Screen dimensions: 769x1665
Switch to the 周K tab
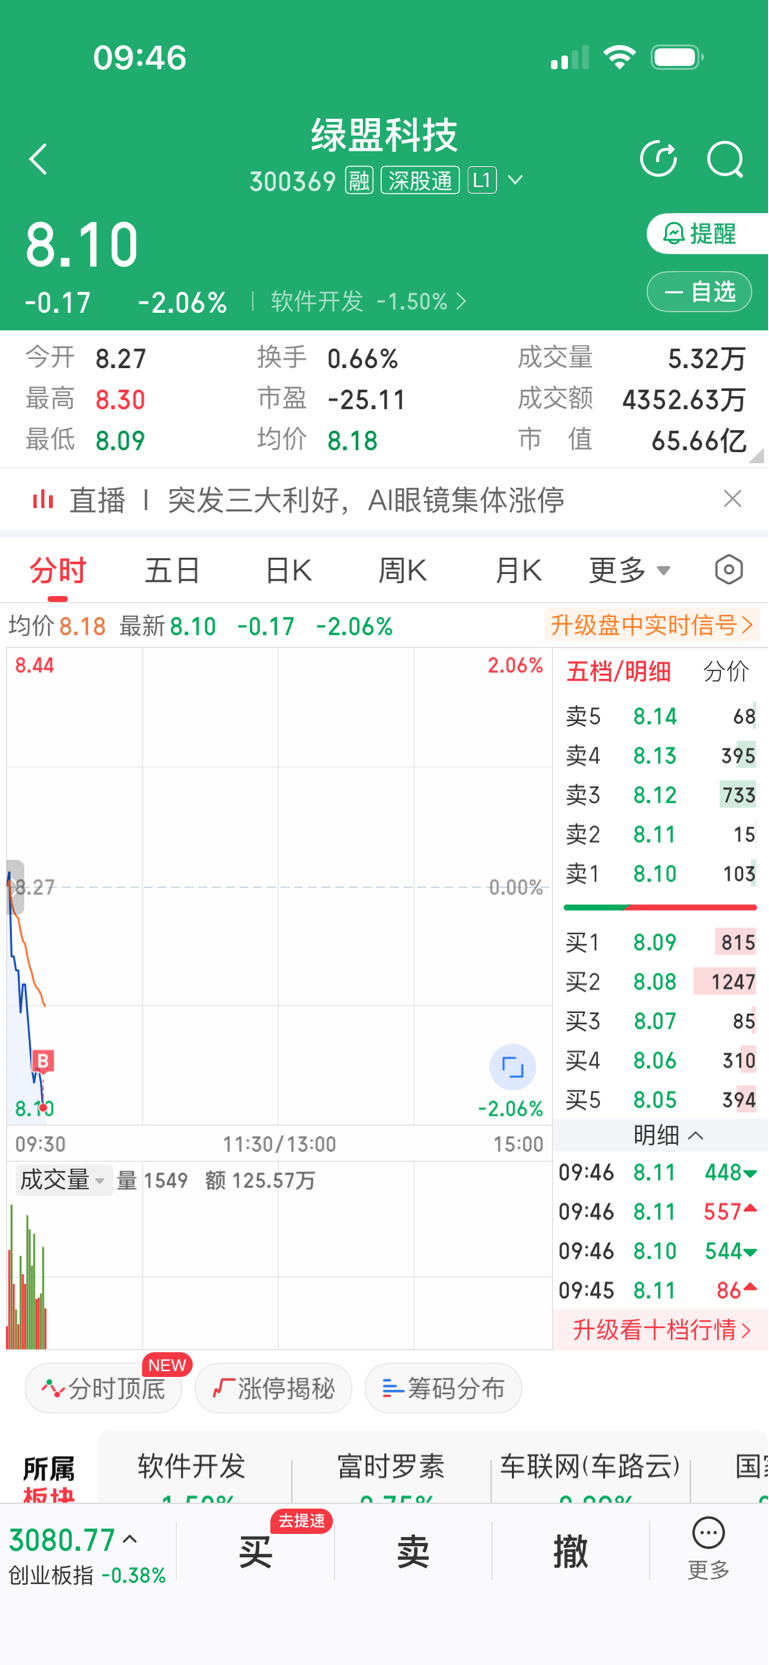(x=403, y=571)
